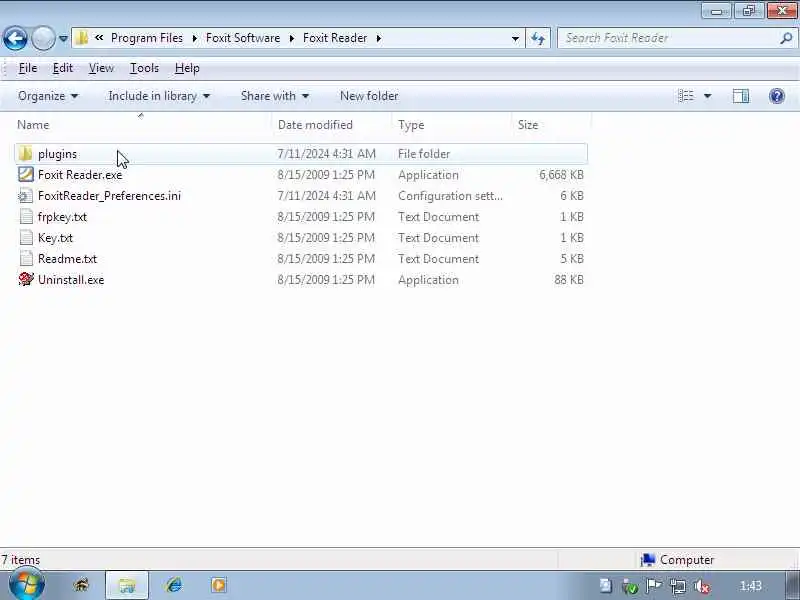Select the plugins folder icon
800x600 pixels.
[x=26, y=154]
